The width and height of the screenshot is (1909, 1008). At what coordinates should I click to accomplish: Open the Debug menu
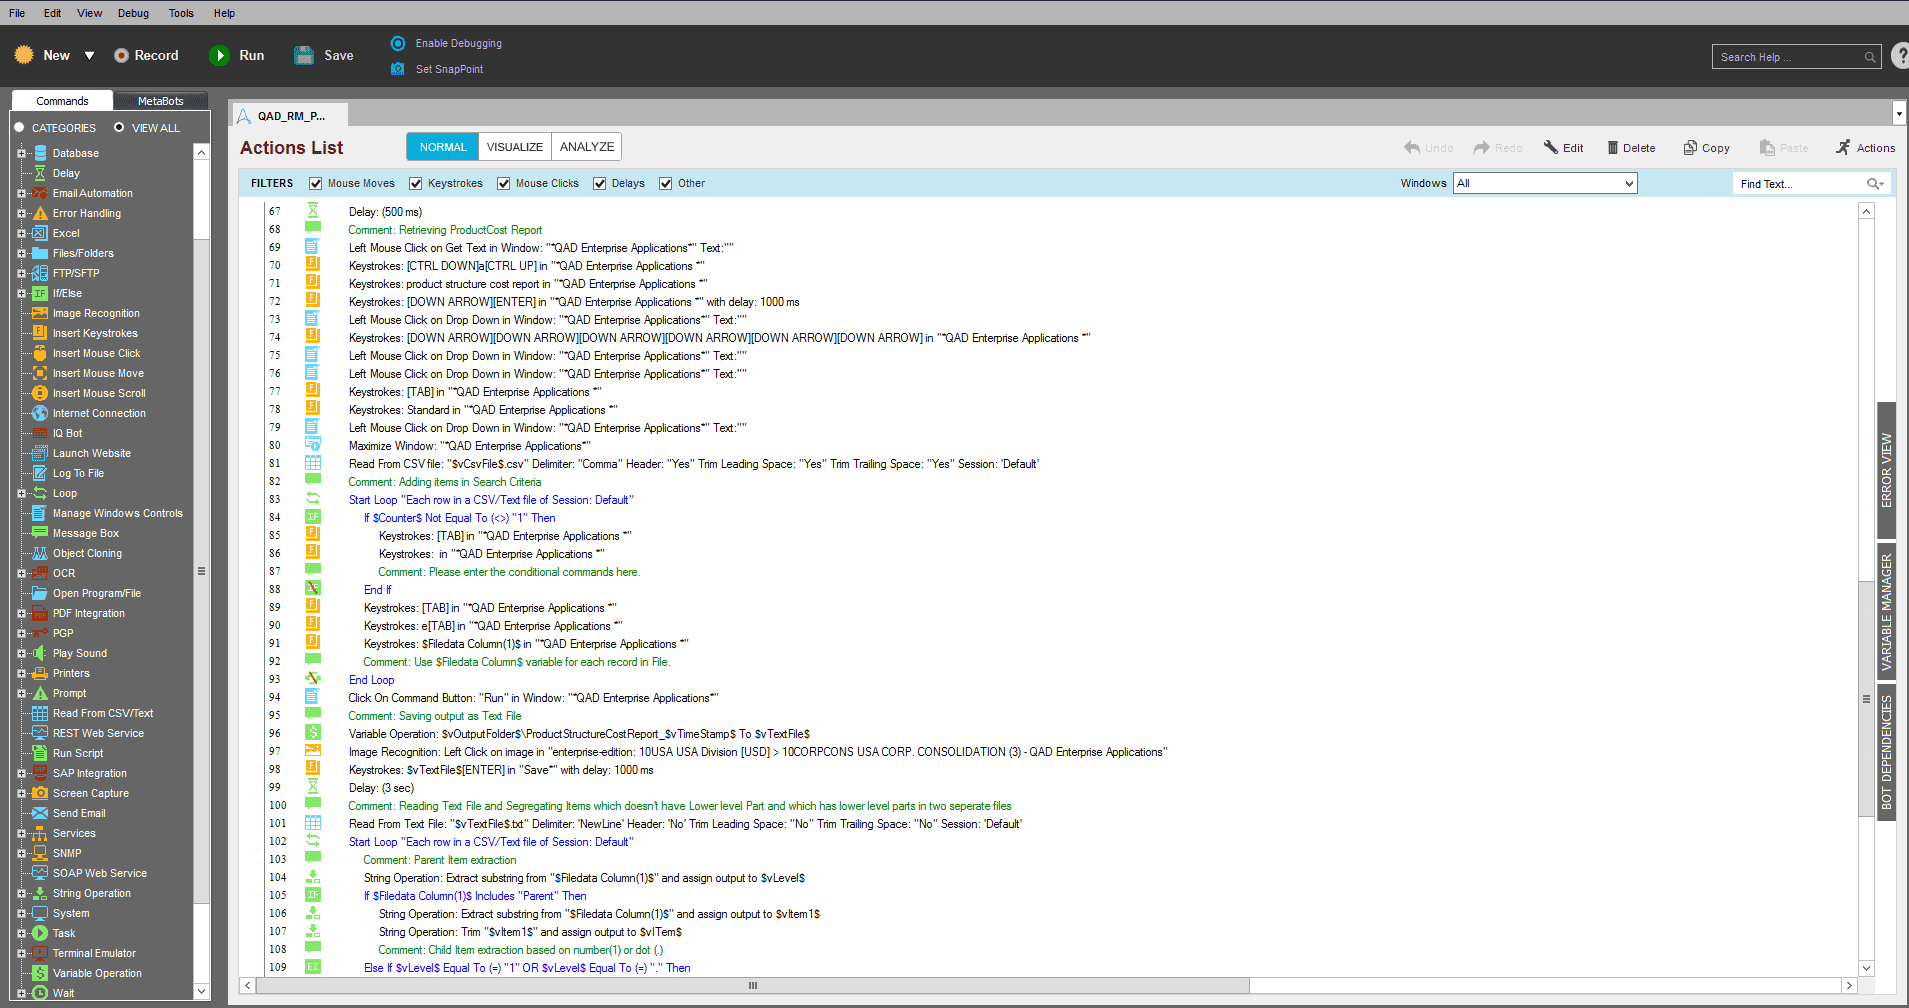(133, 13)
